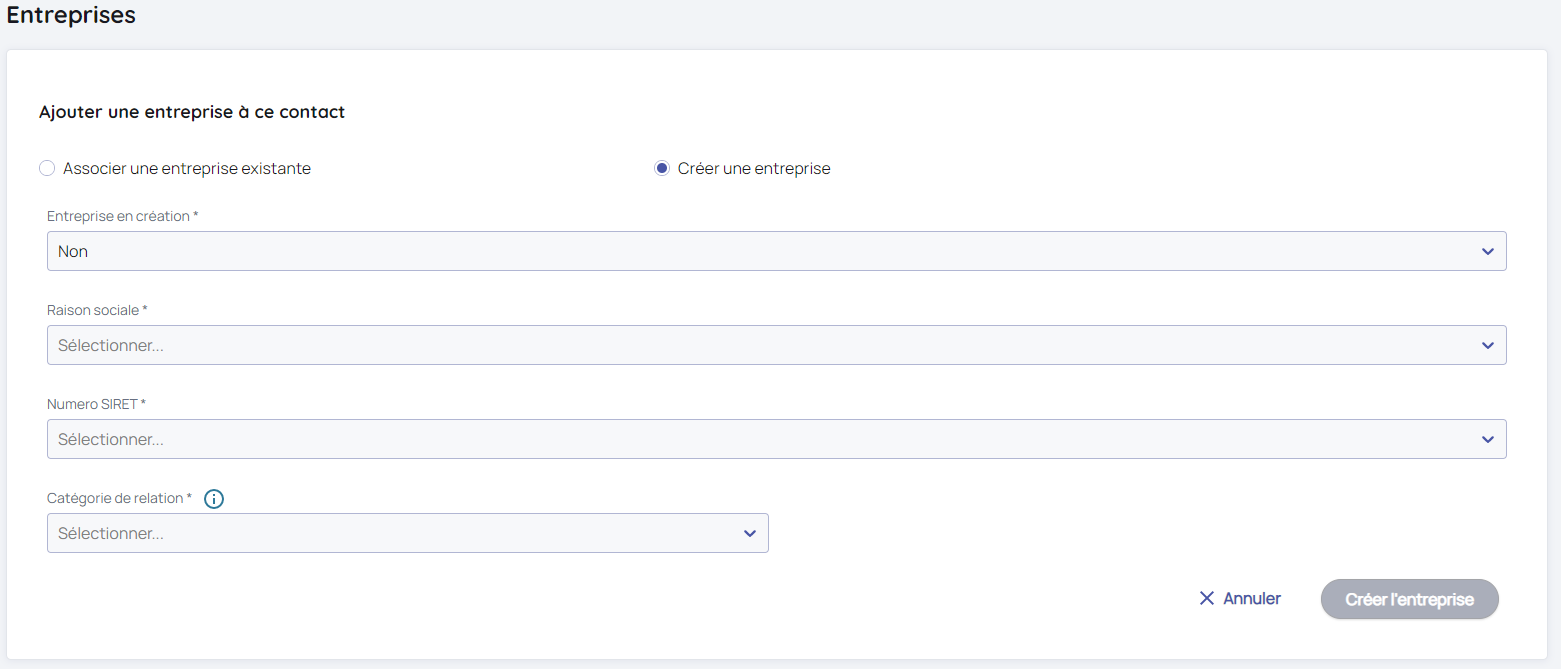
Task: Click the info icon beside Catégorie de relation
Action: [213, 498]
